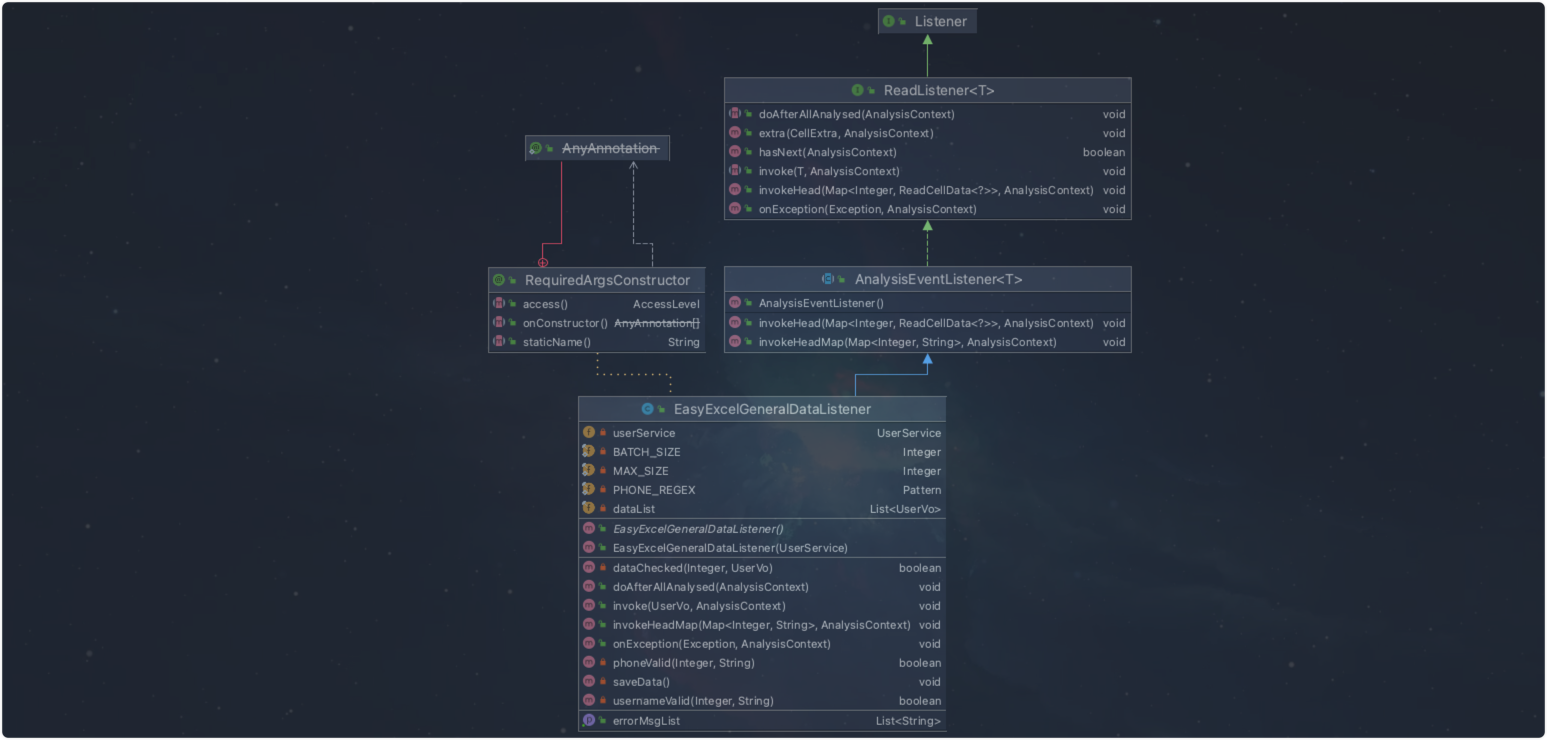
Task: Click the method icon of usernameValid(Integer, String)
Action: tap(589, 701)
